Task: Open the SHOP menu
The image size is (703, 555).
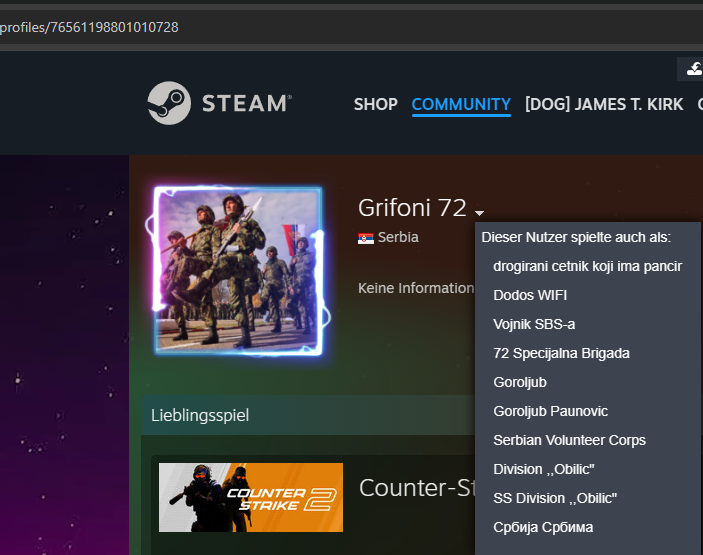Action: click(375, 104)
